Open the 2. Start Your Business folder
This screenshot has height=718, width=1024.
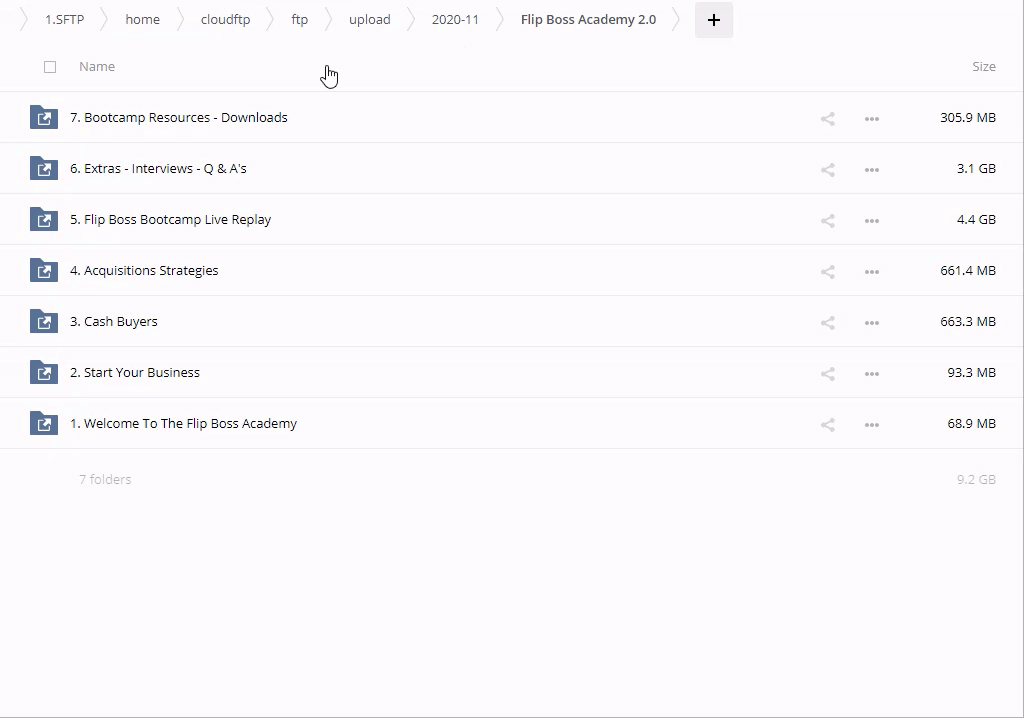point(141,372)
